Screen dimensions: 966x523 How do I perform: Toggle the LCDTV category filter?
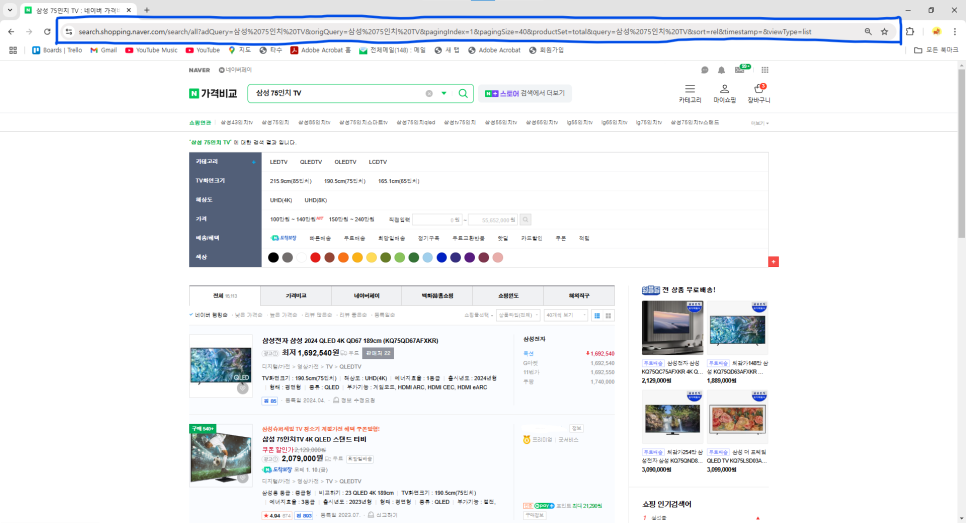(378, 162)
